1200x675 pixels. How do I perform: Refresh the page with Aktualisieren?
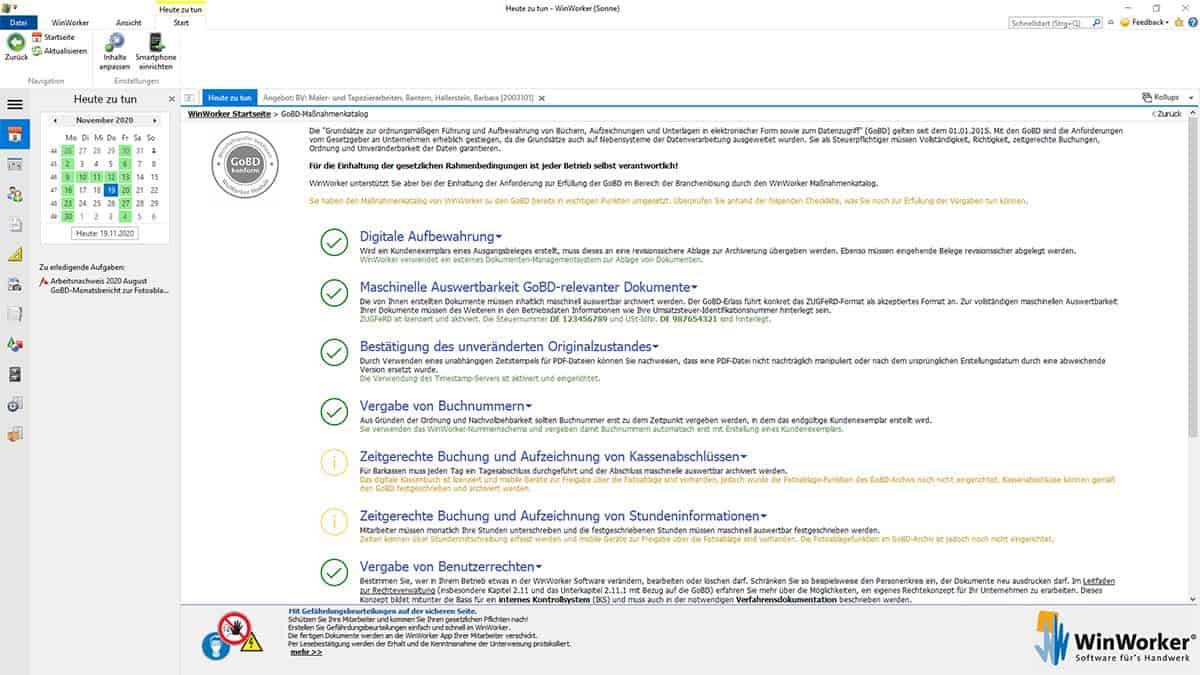(59, 50)
